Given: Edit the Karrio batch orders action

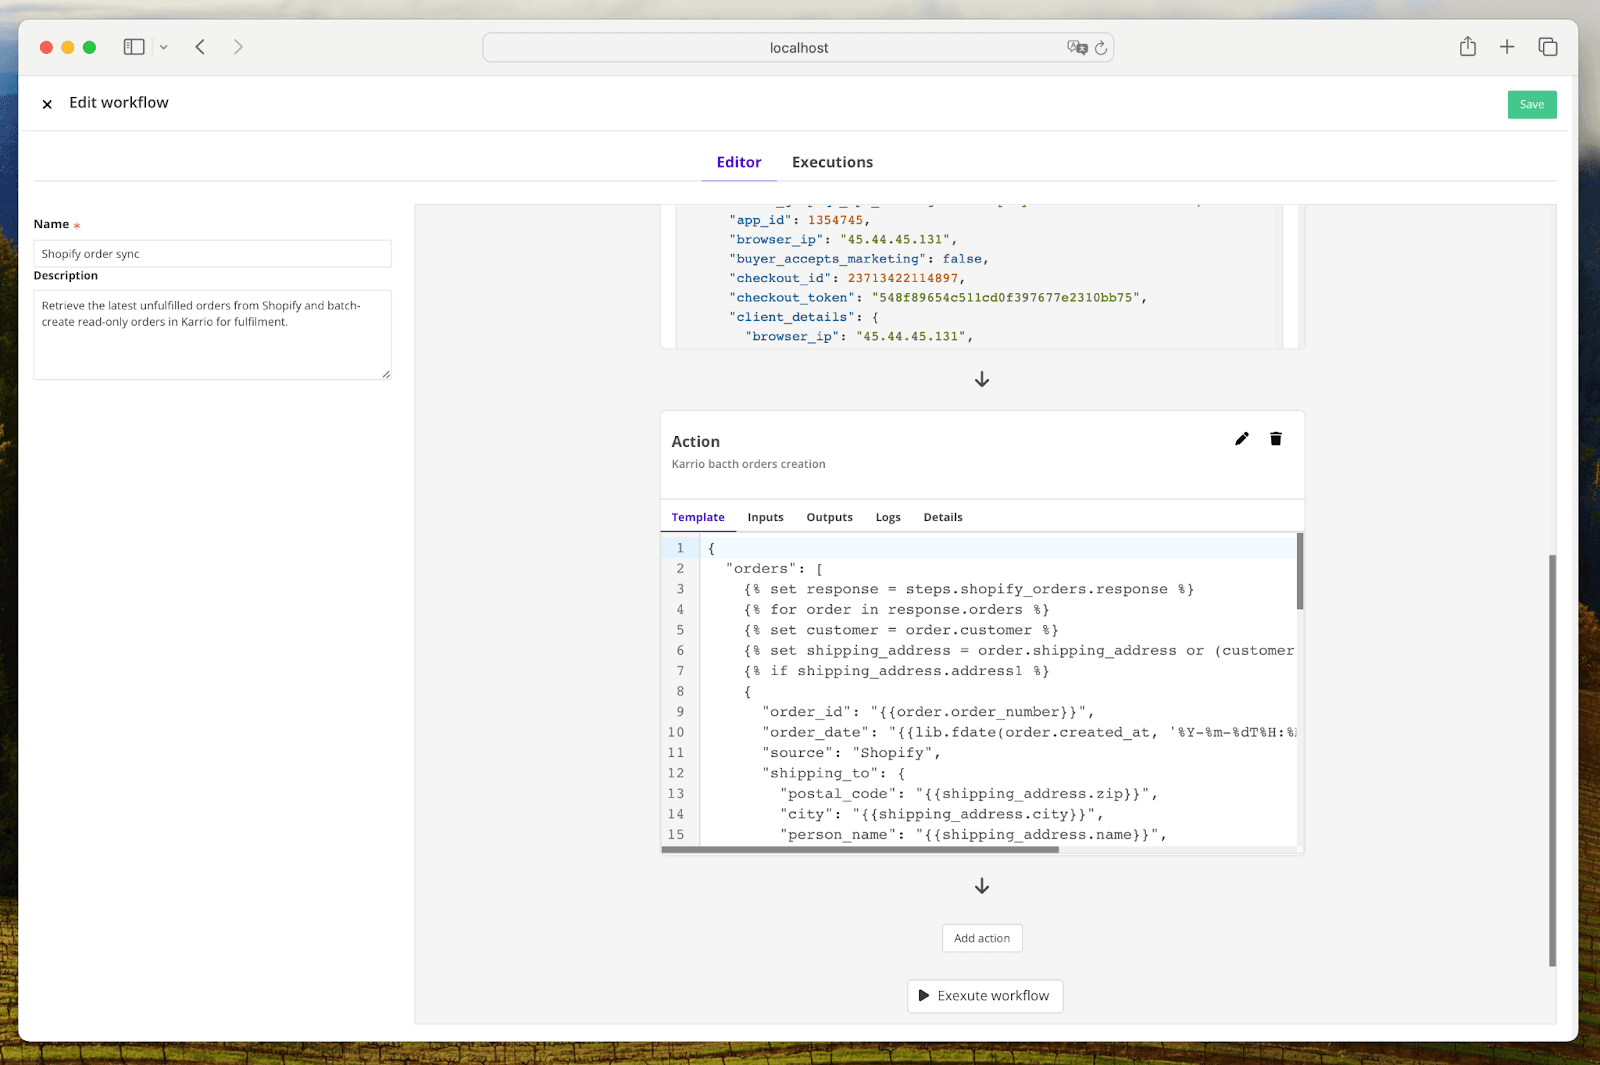Looking at the screenshot, I should (1241, 438).
